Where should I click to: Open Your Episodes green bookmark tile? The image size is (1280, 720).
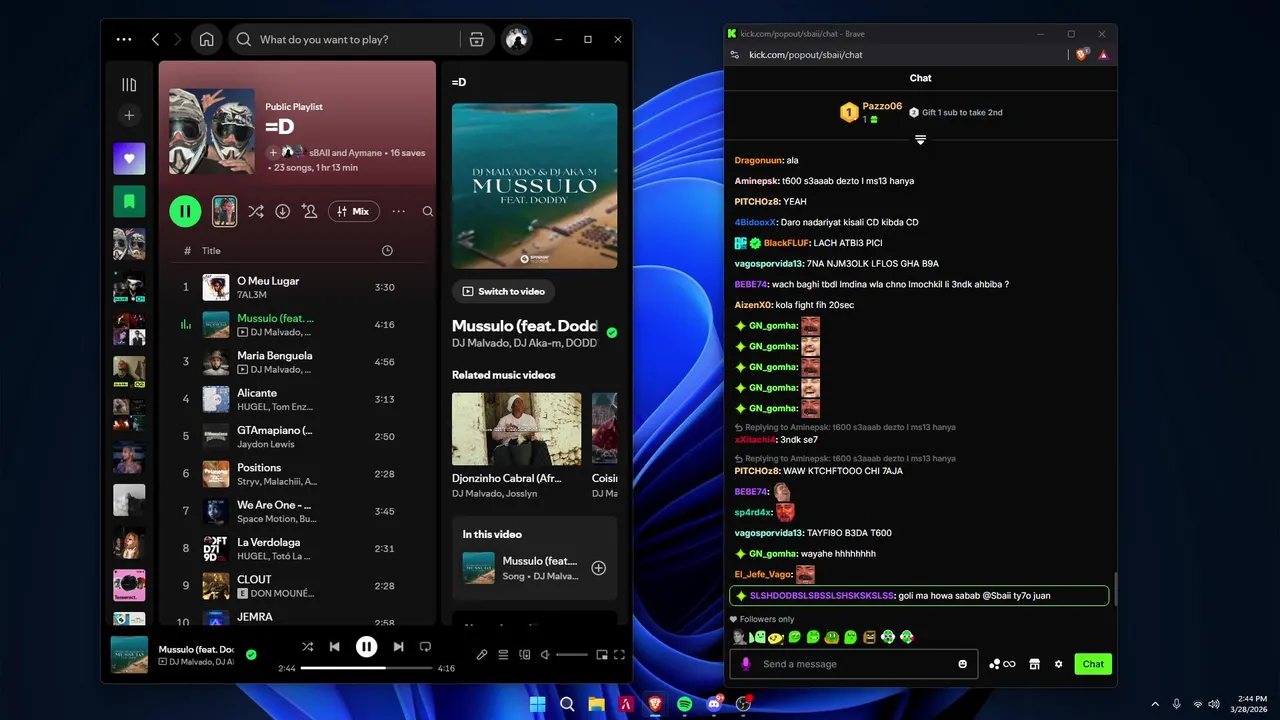pos(129,201)
